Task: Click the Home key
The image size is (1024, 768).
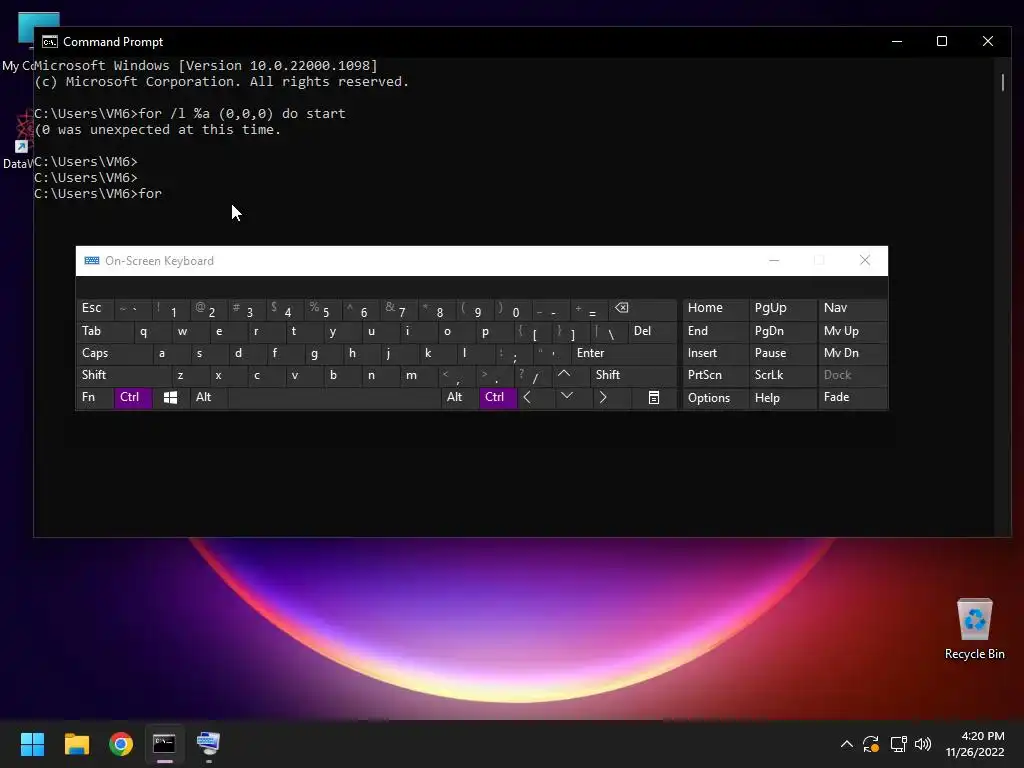Action: (x=715, y=308)
